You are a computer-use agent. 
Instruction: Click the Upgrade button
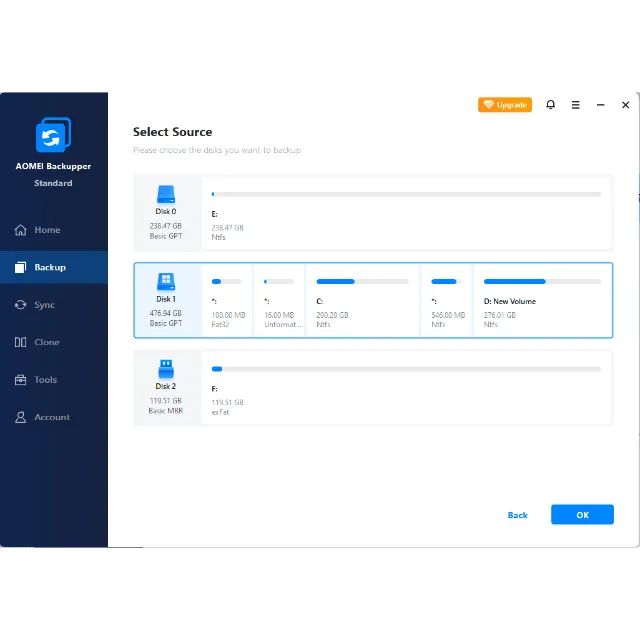click(x=505, y=105)
